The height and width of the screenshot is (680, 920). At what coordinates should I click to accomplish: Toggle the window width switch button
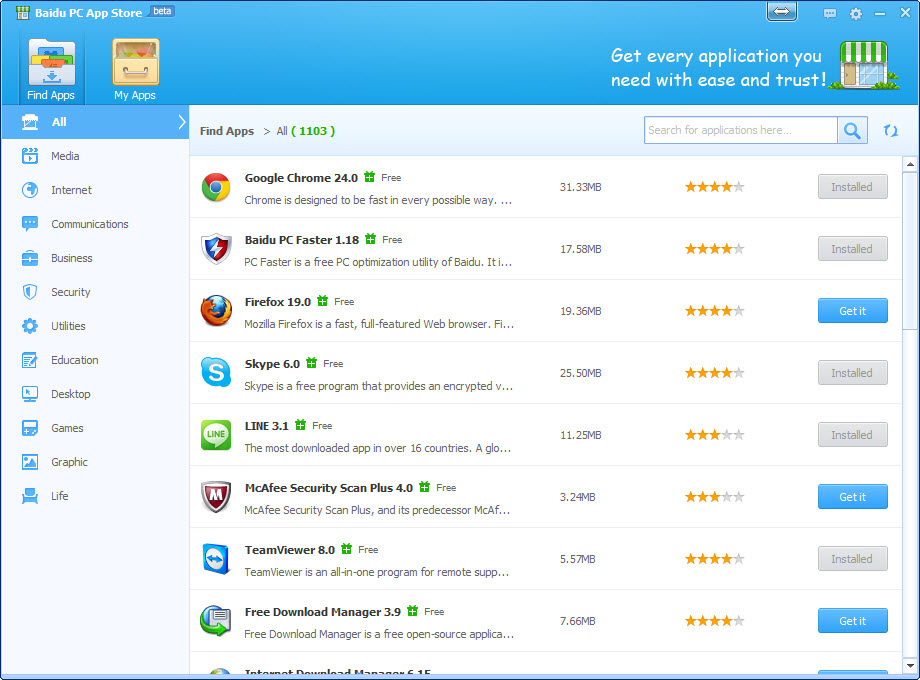pos(782,12)
